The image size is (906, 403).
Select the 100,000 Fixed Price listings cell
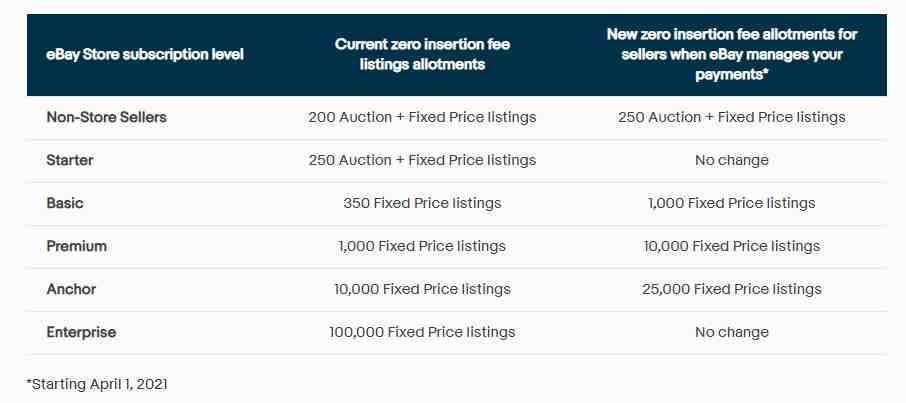[x=422, y=332]
